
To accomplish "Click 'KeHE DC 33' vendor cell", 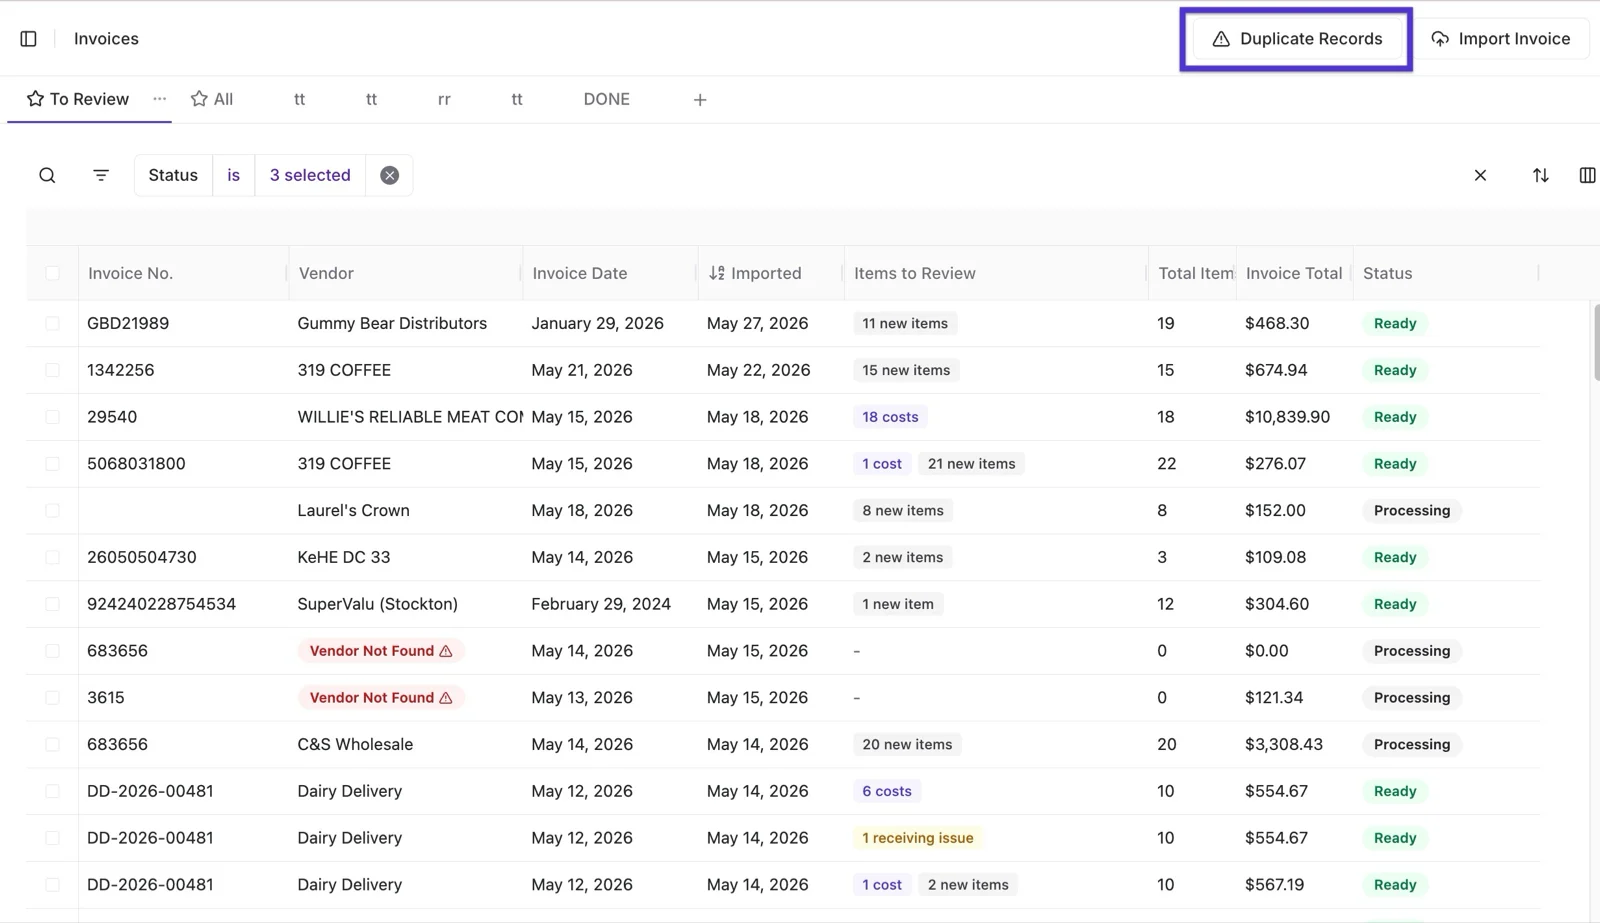I will 343,557.
